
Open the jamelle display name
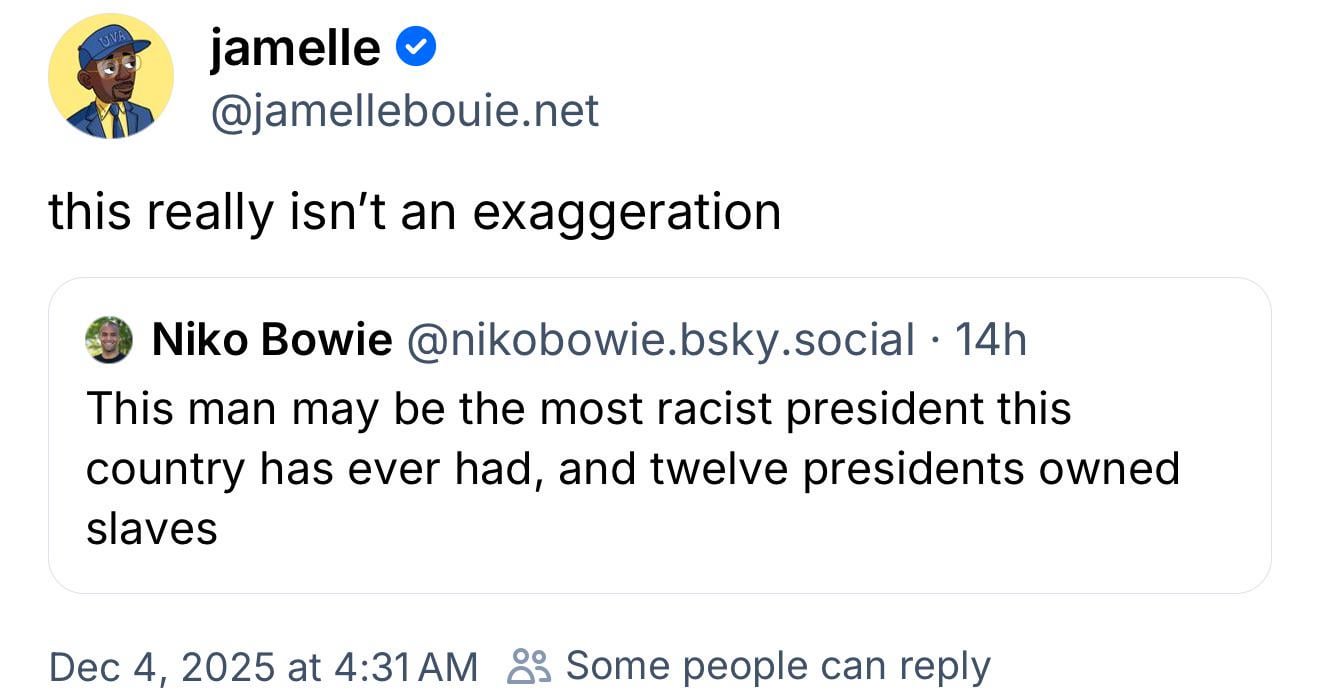coord(294,48)
